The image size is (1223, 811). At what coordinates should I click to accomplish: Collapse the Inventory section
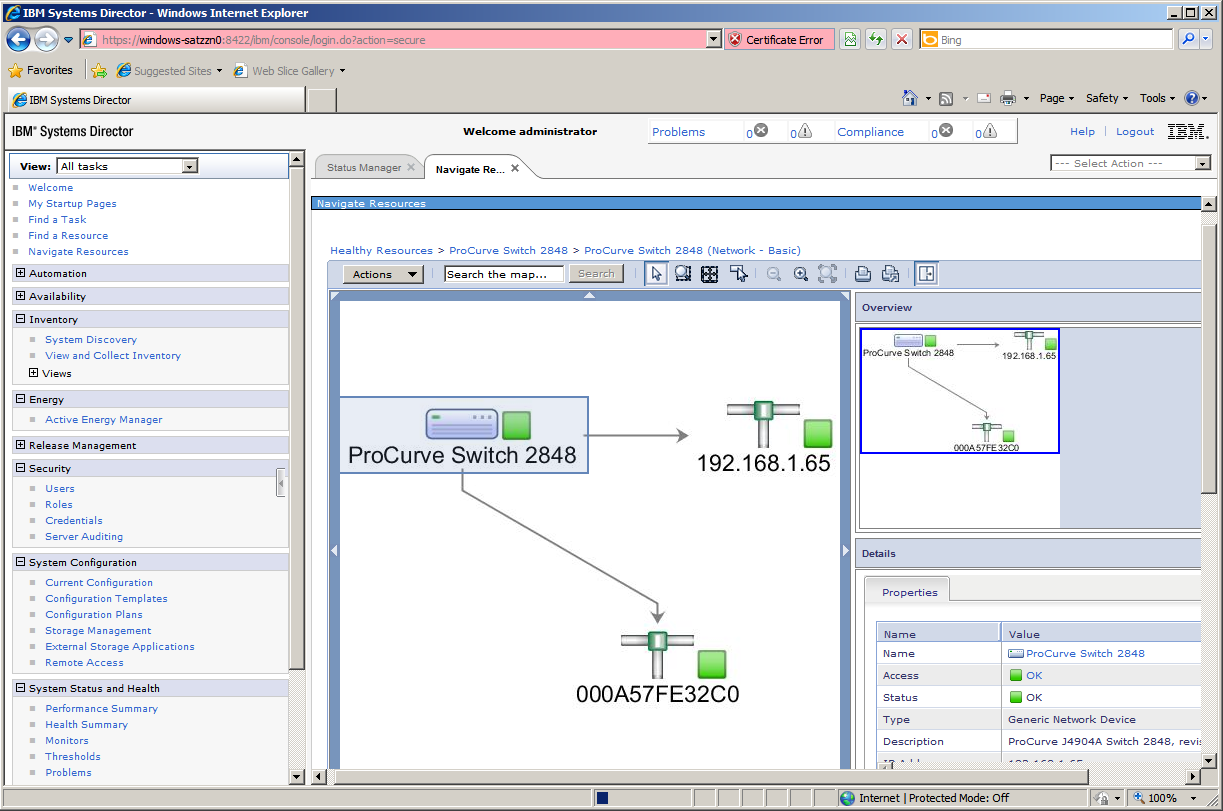(21, 319)
